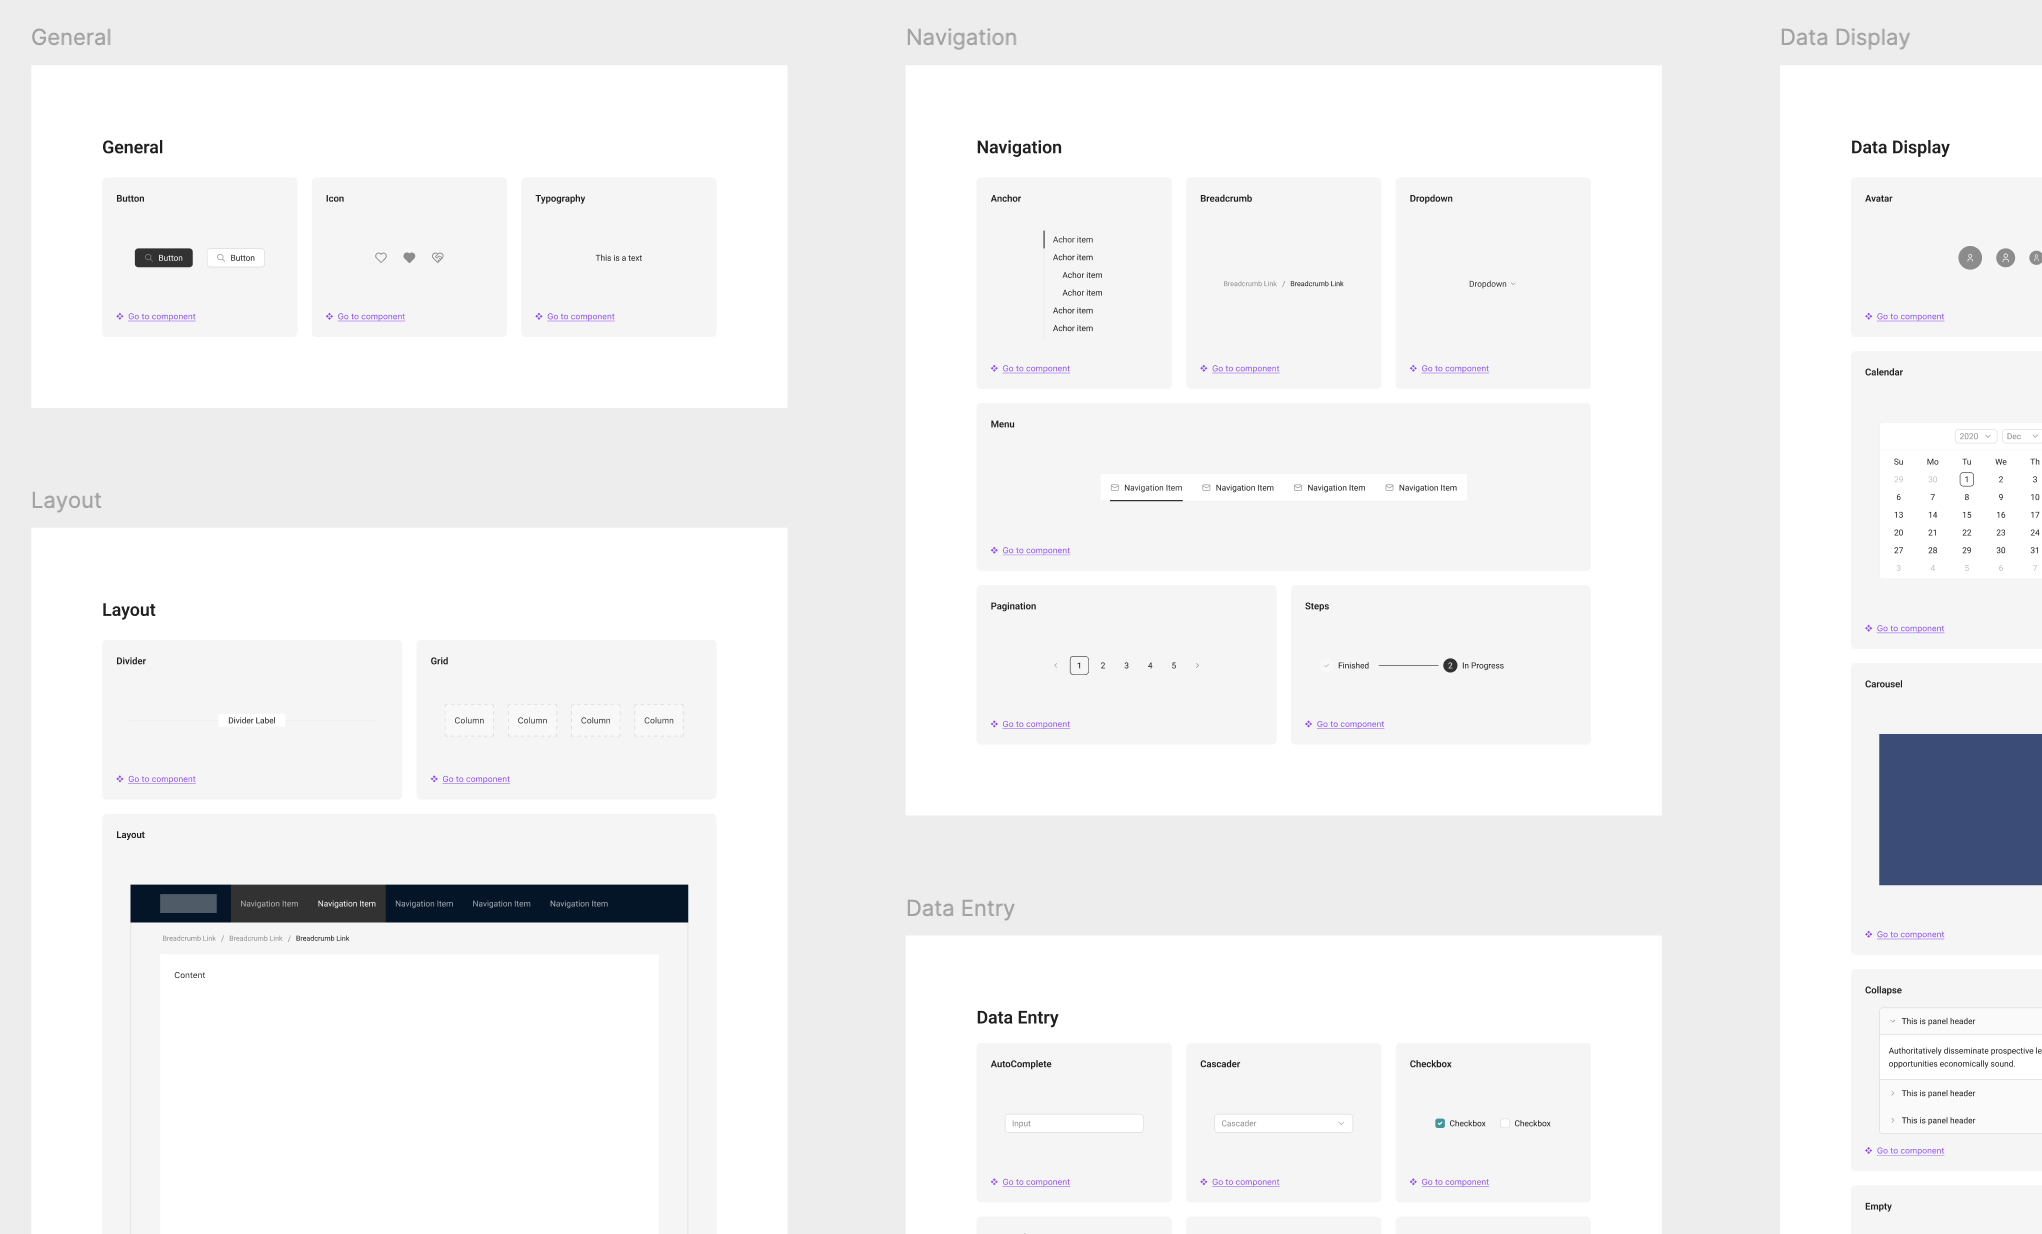This screenshot has height=1234, width=2042.
Task: Open the Dec month selector in Calendar
Action: [2022, 437]
